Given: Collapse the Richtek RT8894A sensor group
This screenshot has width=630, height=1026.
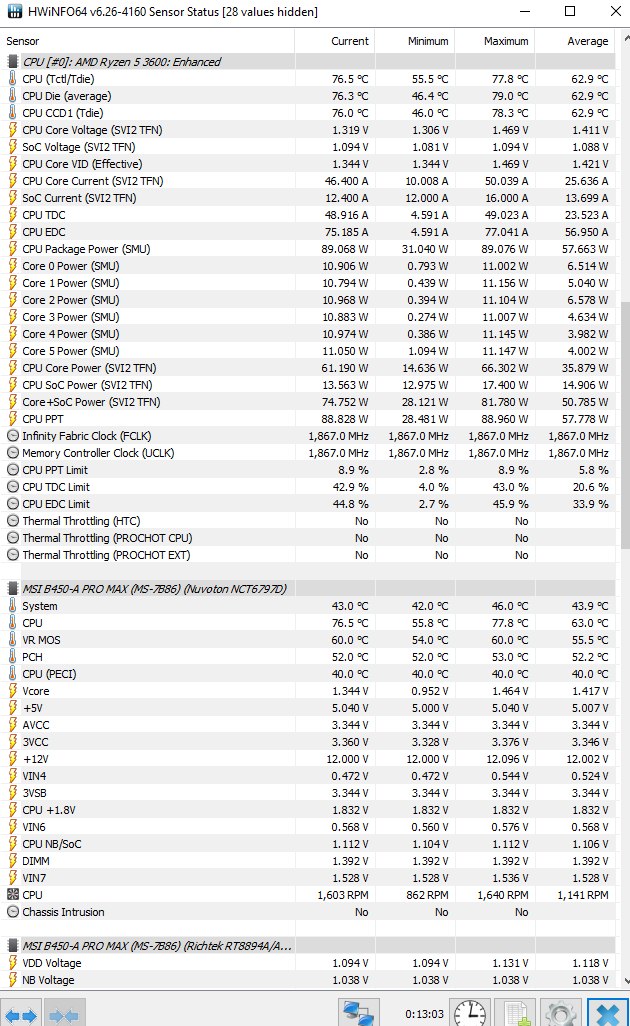Looking at the screenshot, I should [12, 945].
